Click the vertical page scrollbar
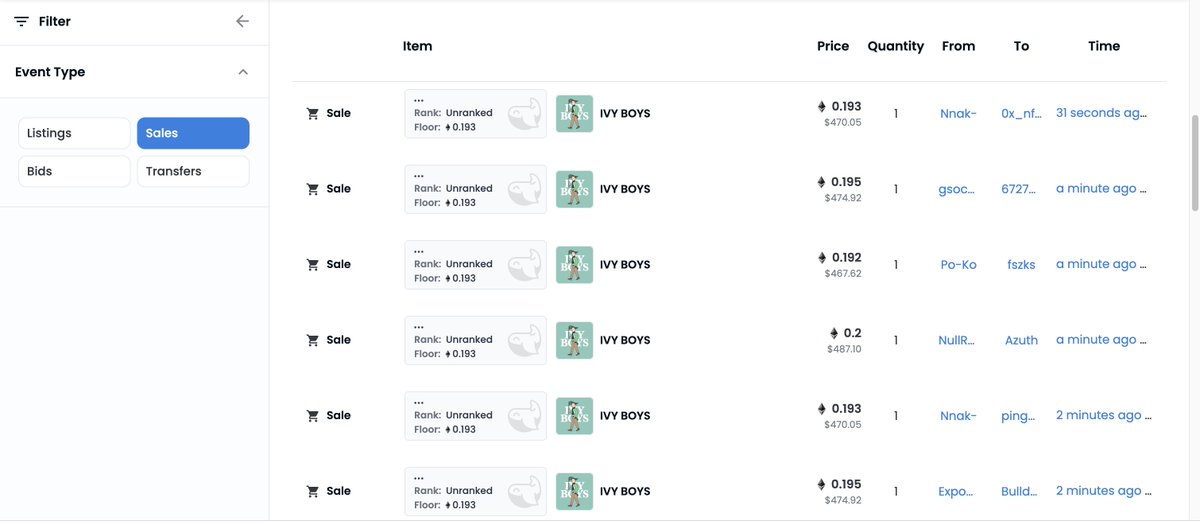This screenshot has width=1200, height=525. coord(1194,160)
